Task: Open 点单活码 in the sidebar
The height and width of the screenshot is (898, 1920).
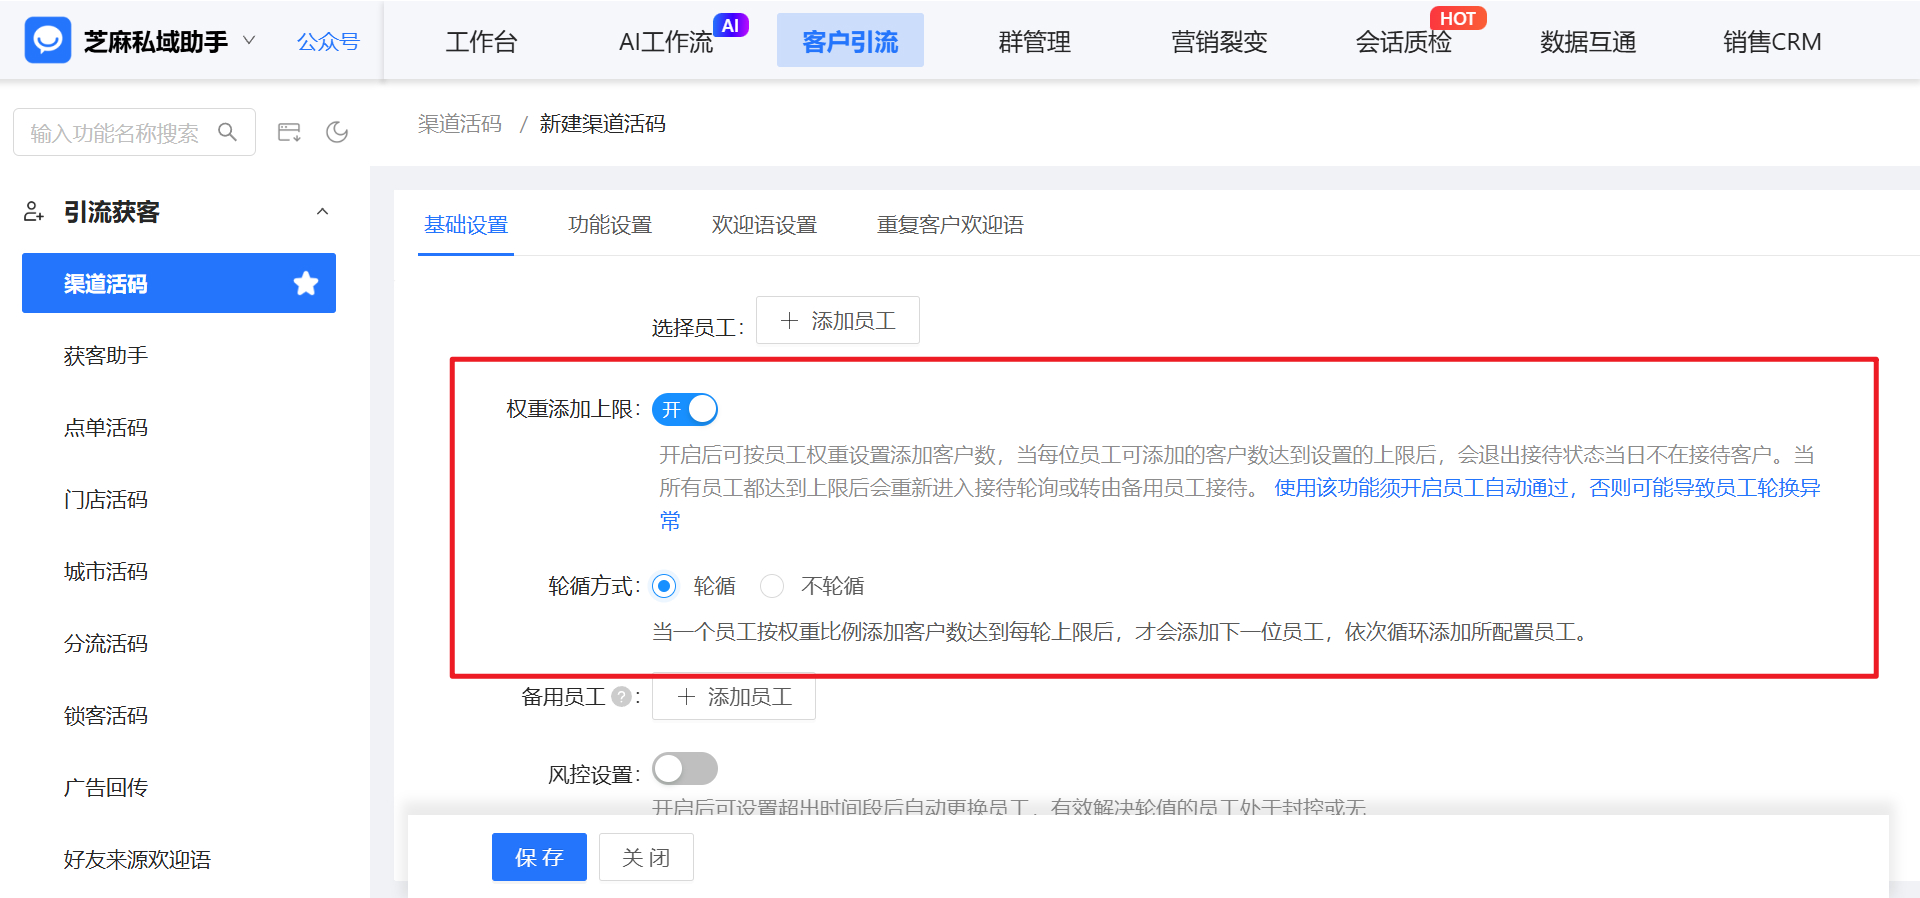Action: point(106,428)
